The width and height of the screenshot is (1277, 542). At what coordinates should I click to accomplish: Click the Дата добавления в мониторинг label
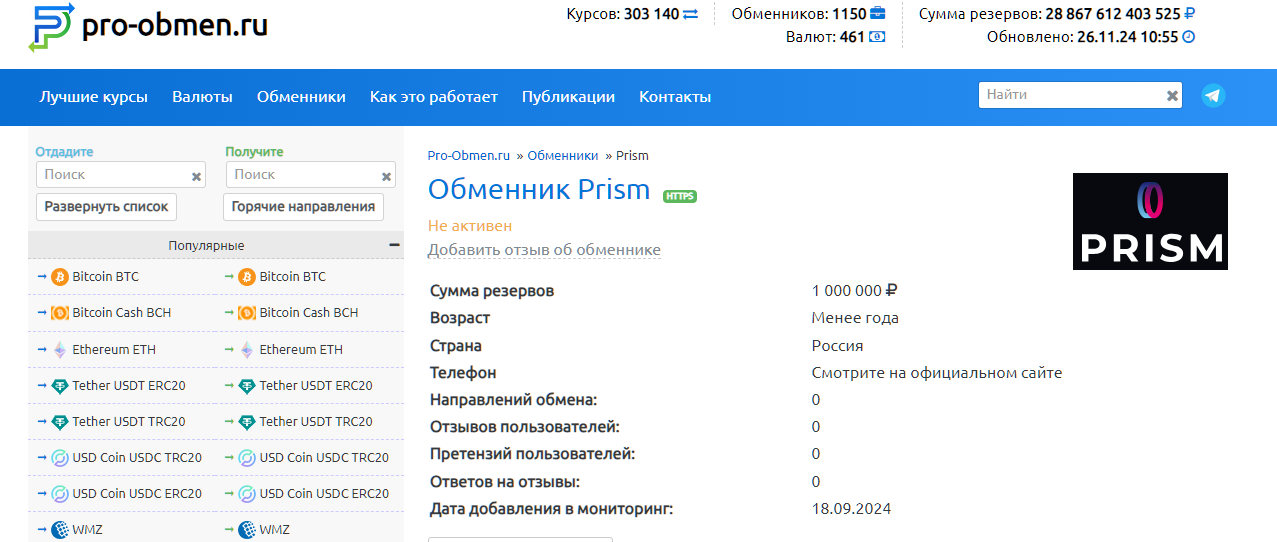tap(552, 509)
